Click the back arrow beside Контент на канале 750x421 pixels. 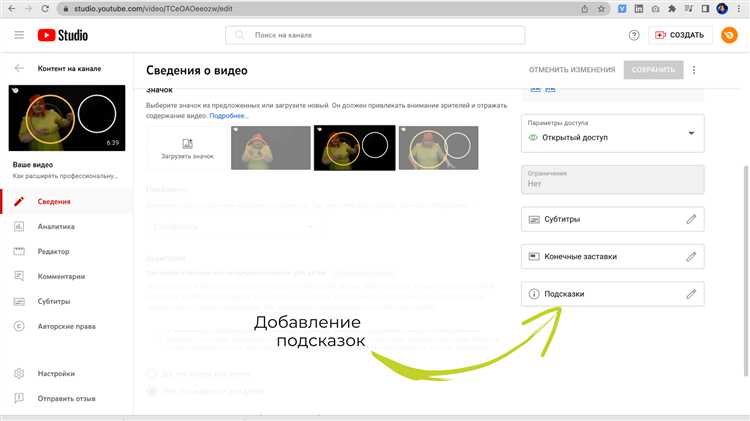19,69
